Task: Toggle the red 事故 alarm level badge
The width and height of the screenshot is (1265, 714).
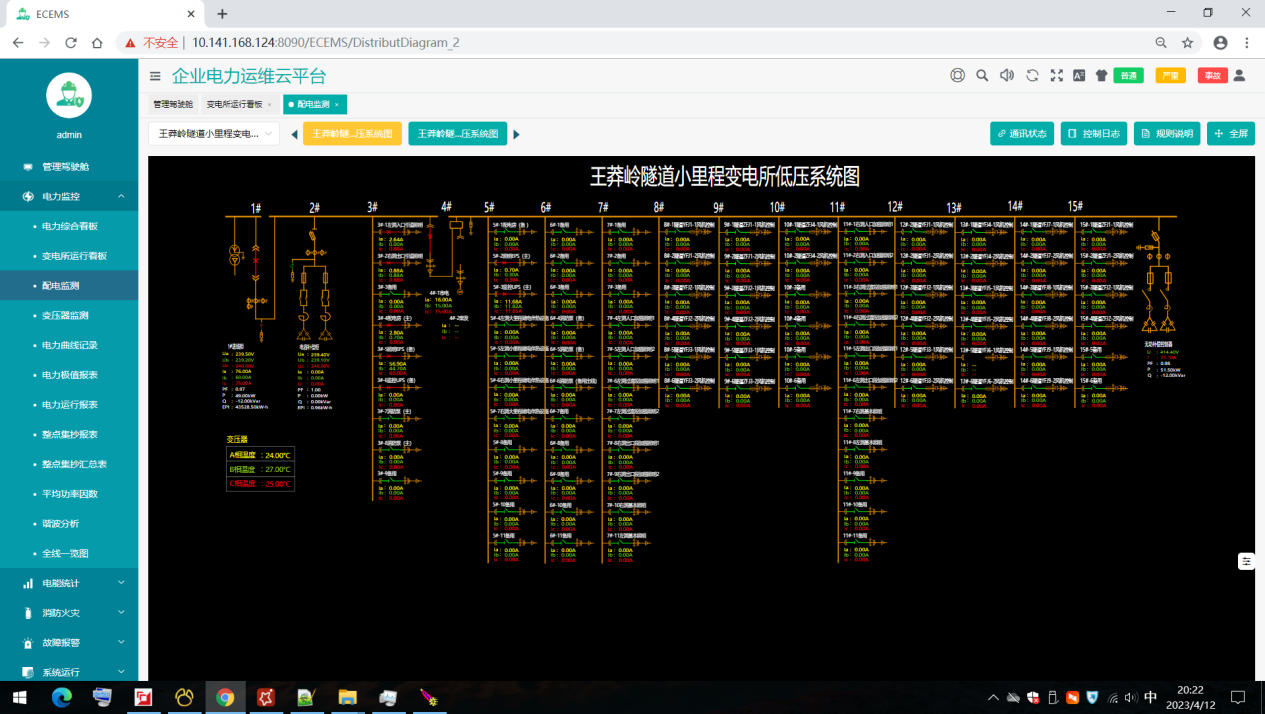Action: pyautogui.click(x=1212, y=76)
